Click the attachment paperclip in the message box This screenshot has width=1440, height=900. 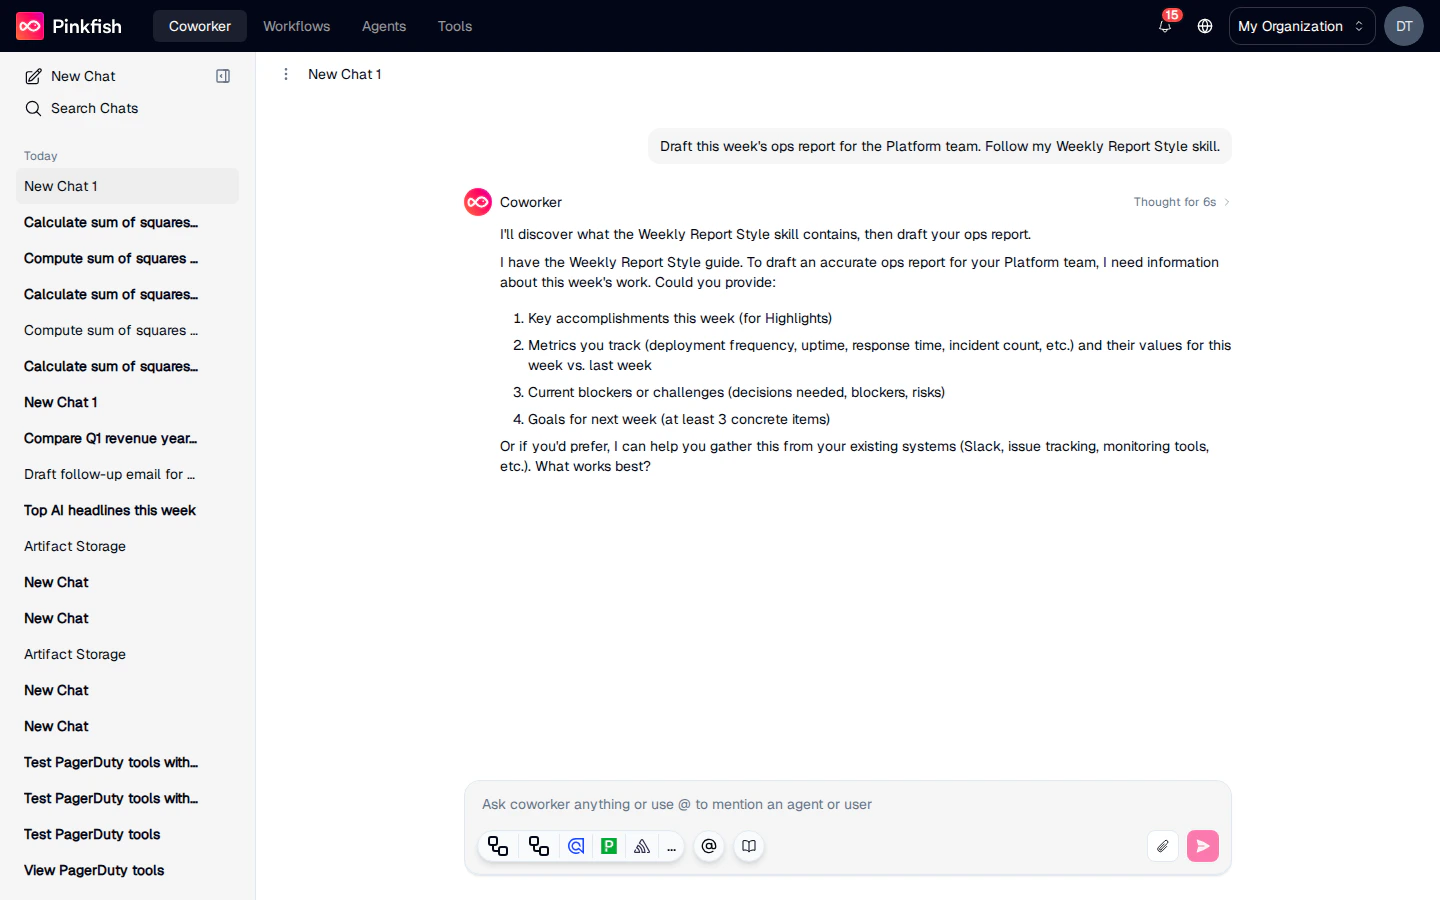[x=1162, y=846]
